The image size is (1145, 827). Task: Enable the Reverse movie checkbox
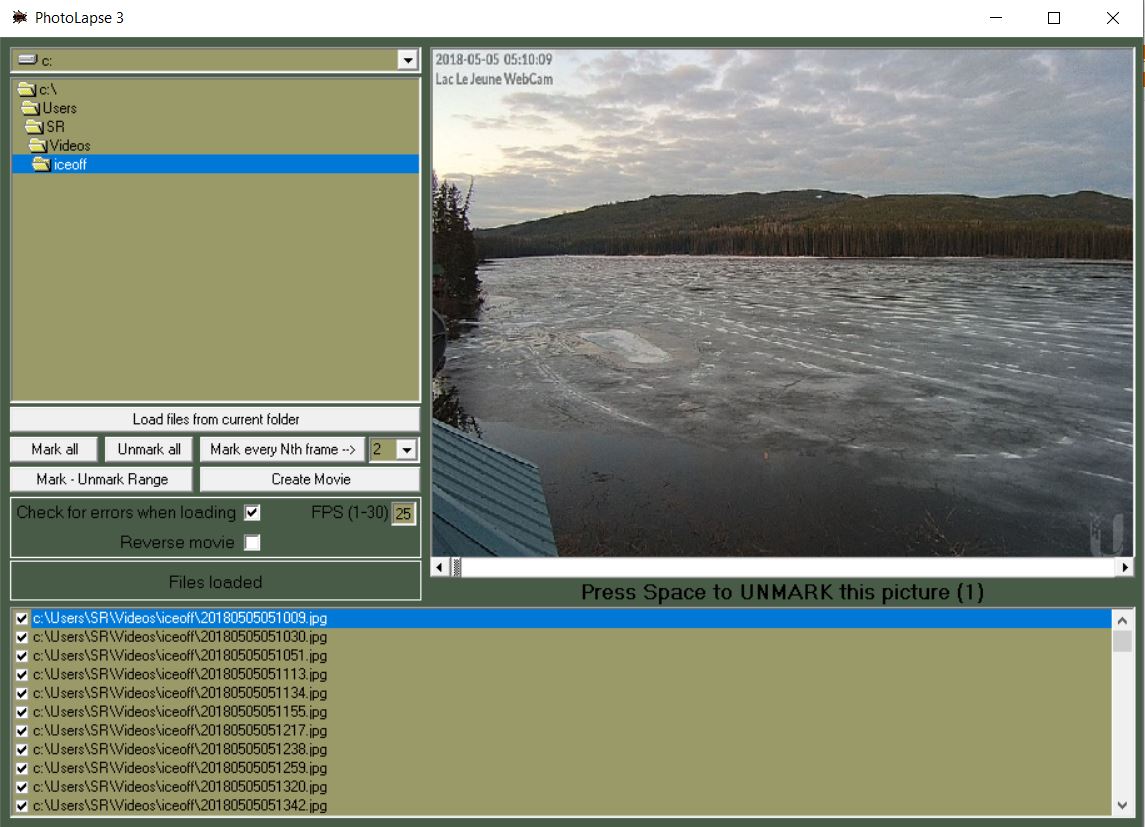click(x=253, y=540)
